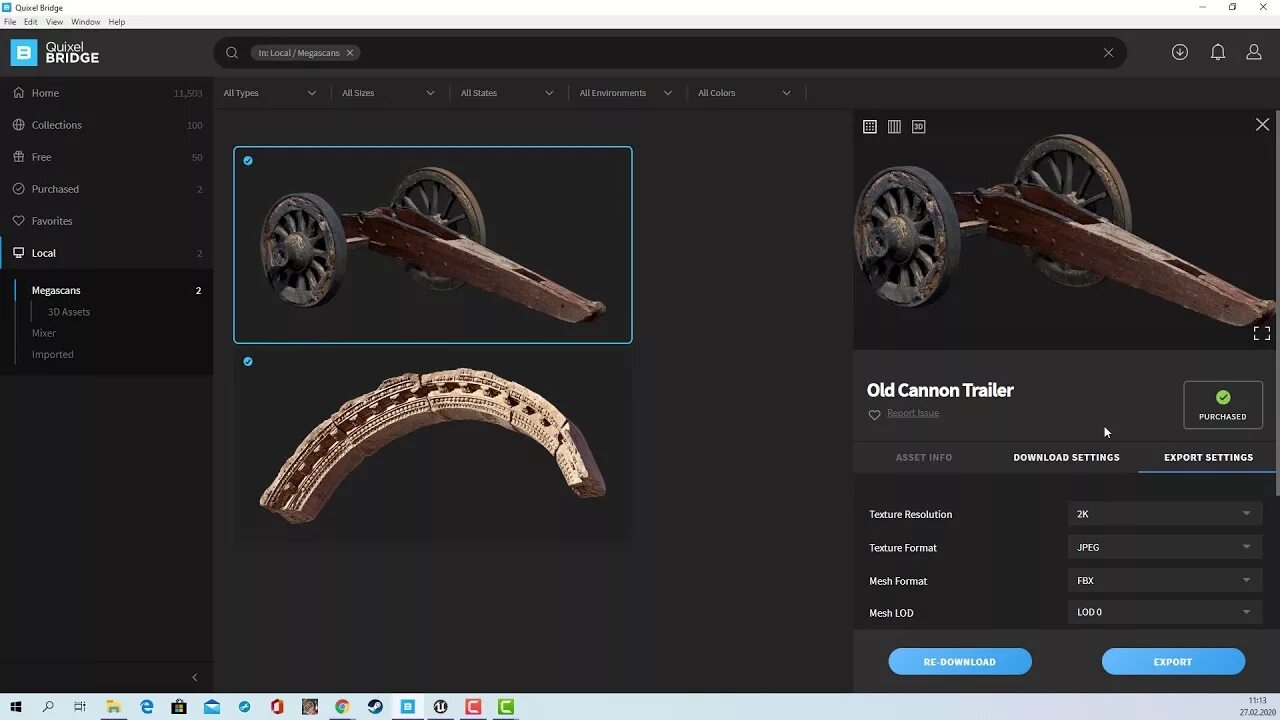Screen dimensions: 1280x720
Task: Click the Purchased status button
Action: [x=1223, y=405]
